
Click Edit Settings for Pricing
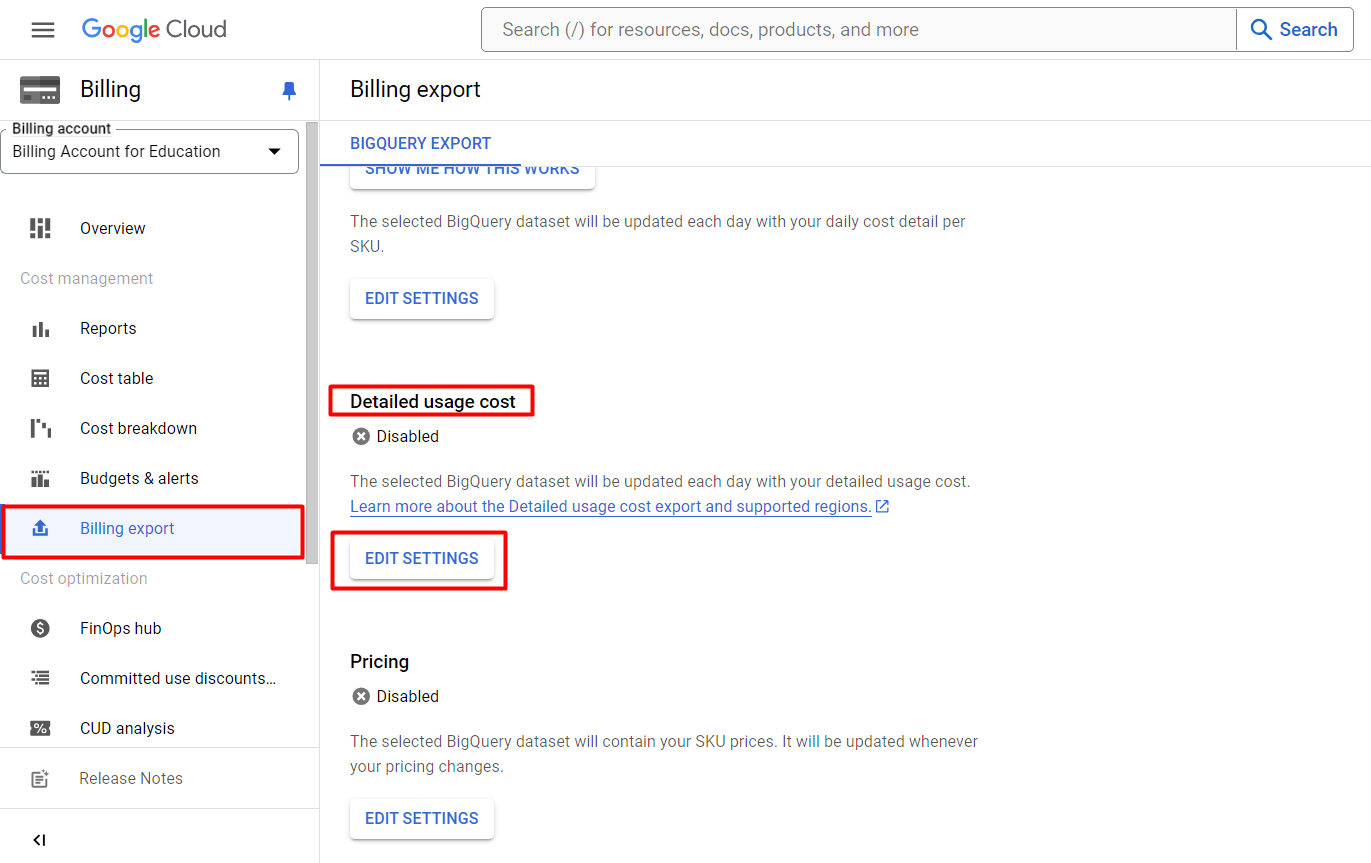(422, 818)
